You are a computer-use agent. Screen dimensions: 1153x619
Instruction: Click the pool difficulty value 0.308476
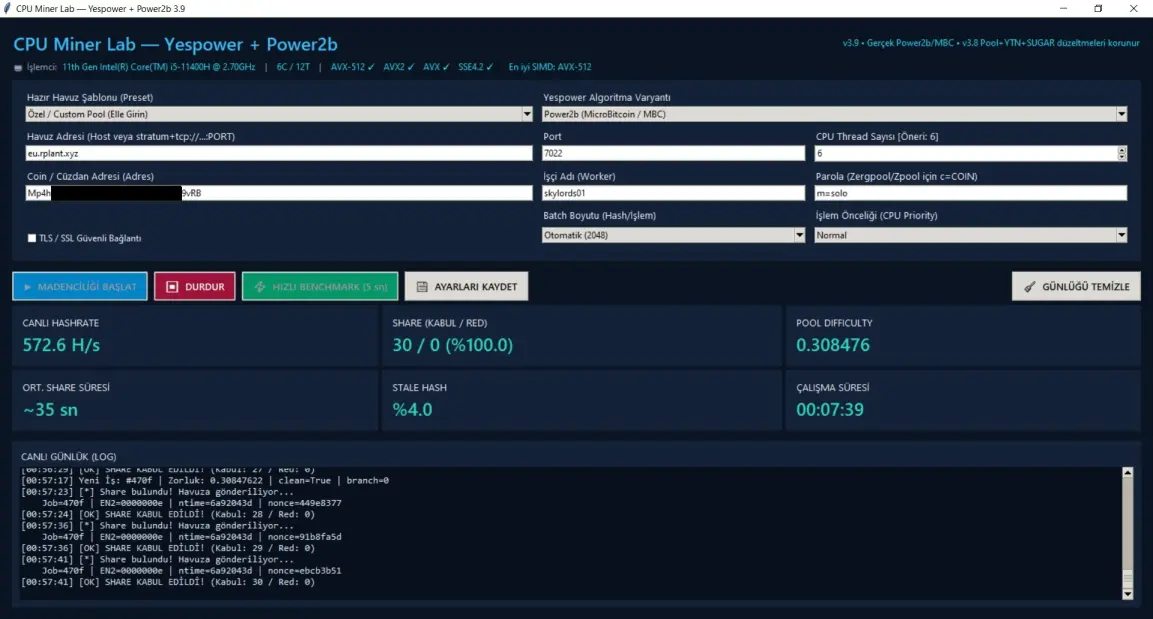(x=832, y=345)
